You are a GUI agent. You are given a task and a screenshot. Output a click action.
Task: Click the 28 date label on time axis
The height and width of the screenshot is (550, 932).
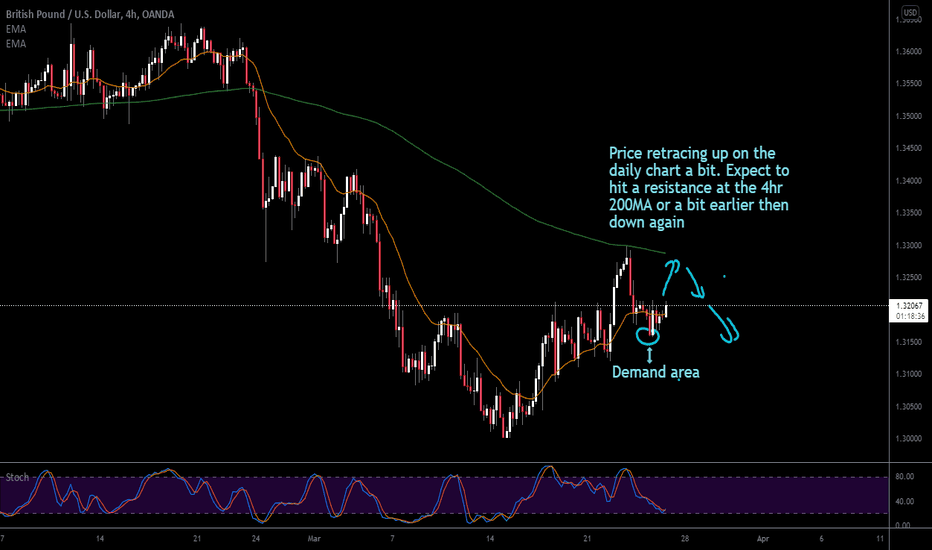[685, 539]
